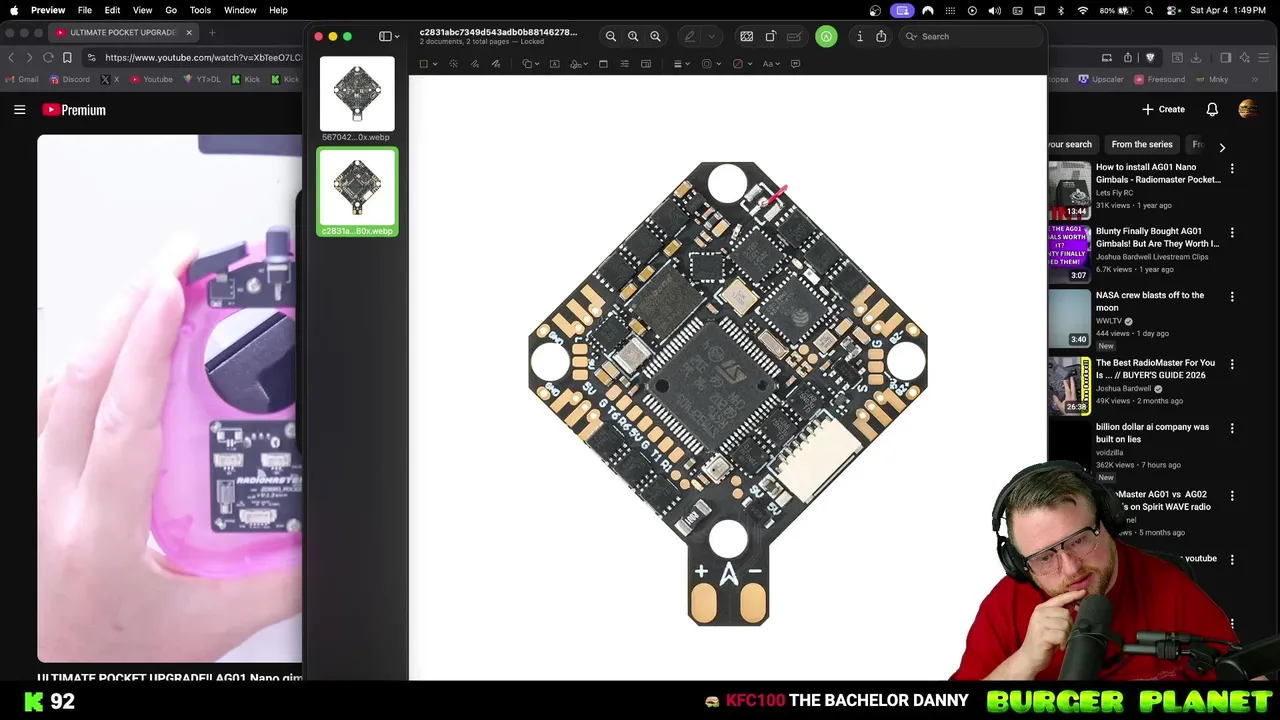This screenshot has height=720, width=1280.
Task: Rotate the image with Preview's rotate icon
Action: tap(770, 36)
